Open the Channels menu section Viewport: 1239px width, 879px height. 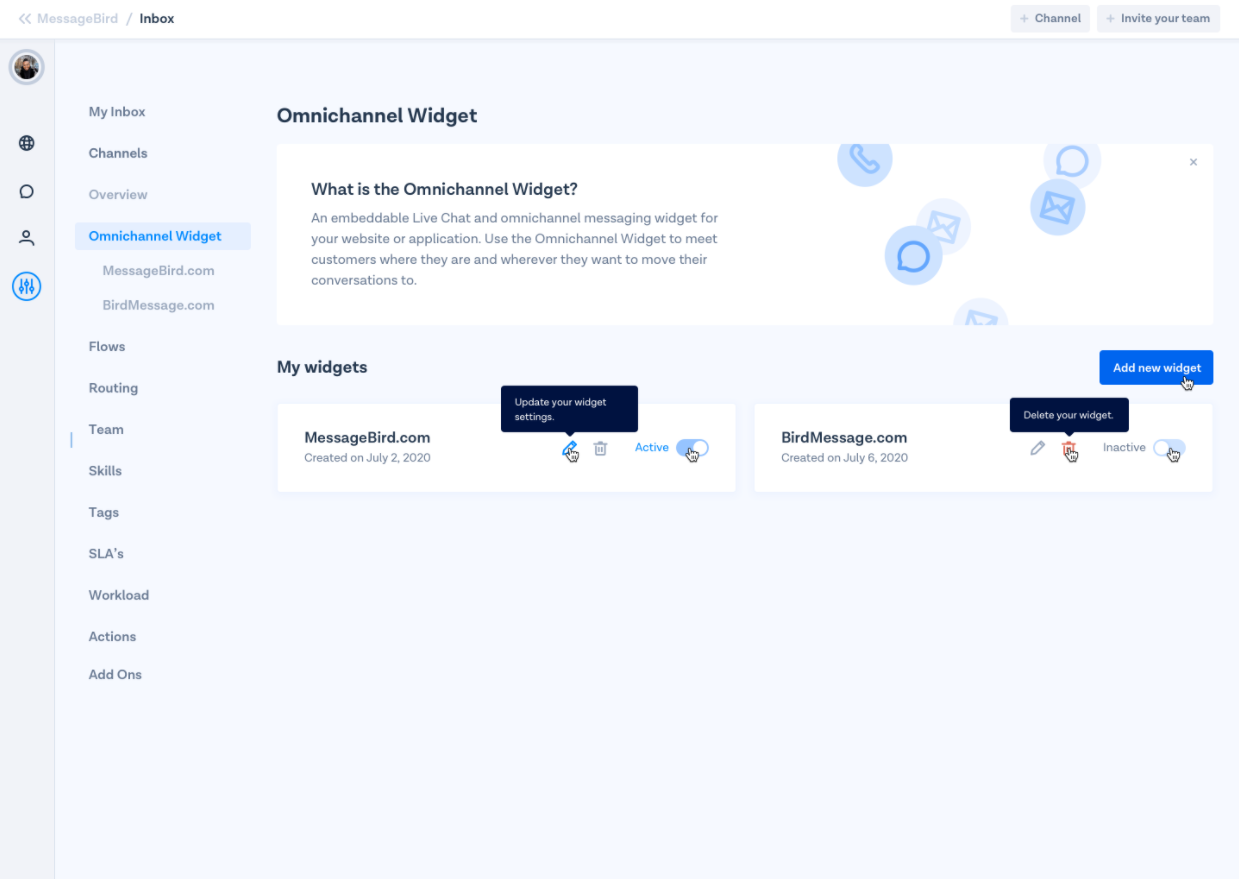(x=118, y=153)
